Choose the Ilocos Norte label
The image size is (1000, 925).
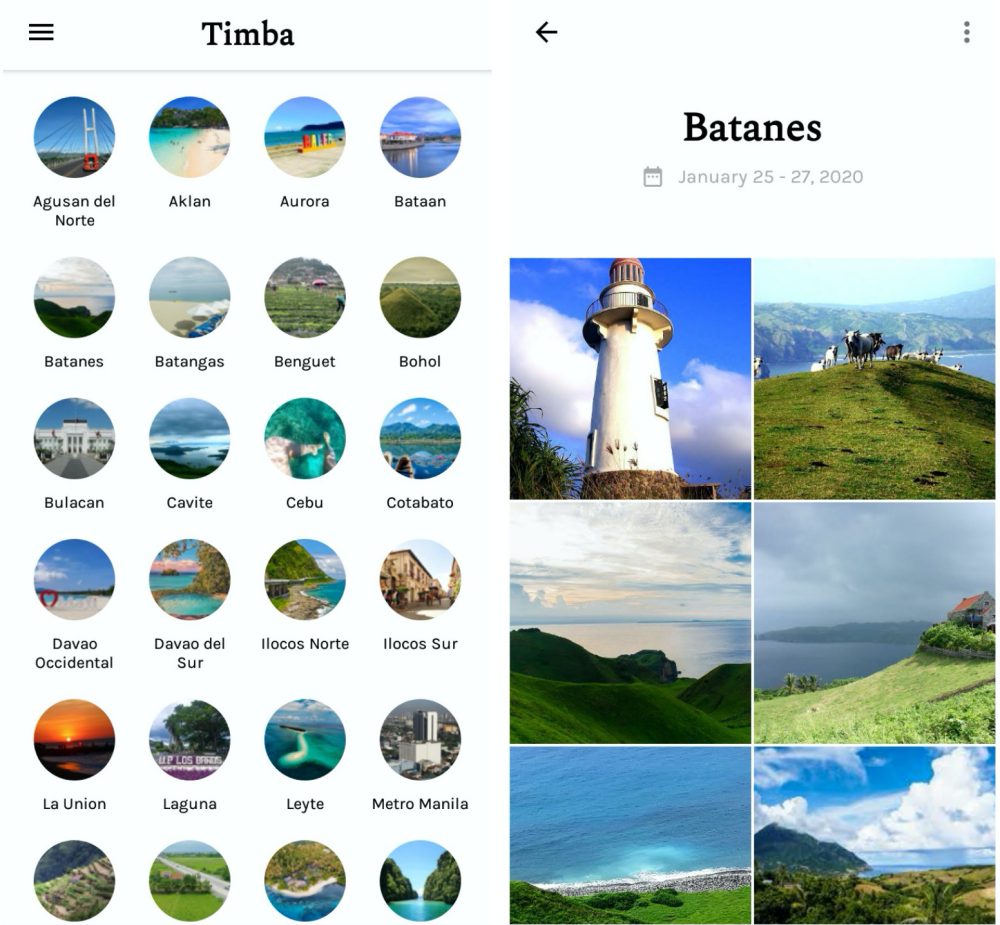point(305,644)
